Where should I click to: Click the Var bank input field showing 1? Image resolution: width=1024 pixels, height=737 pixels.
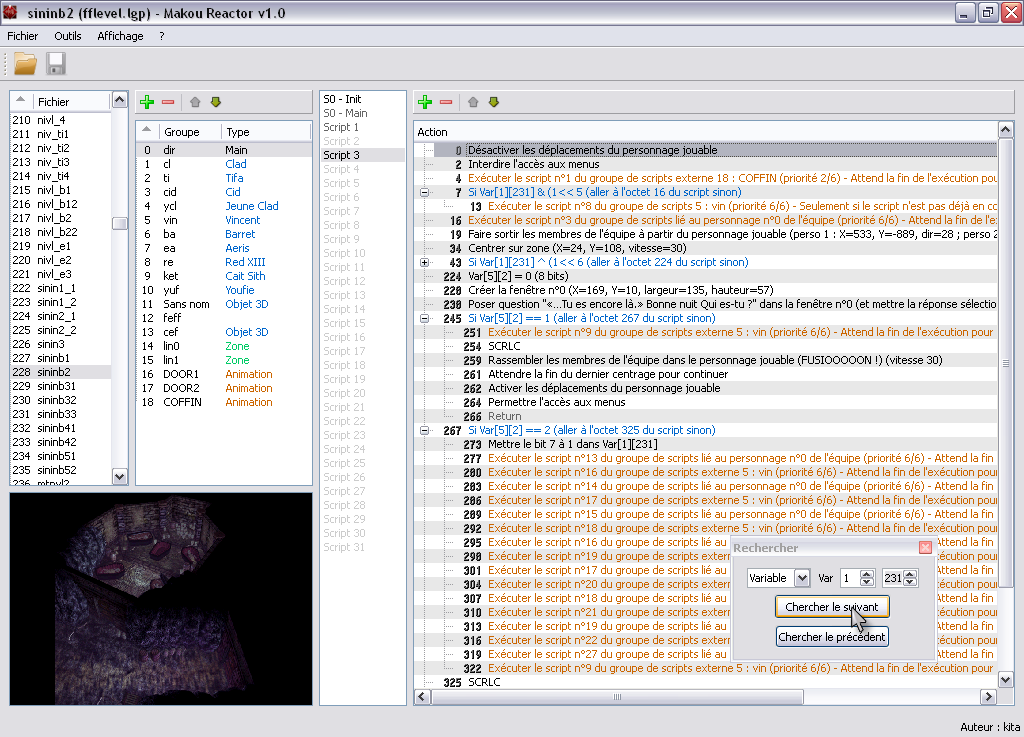coord(850,578)
